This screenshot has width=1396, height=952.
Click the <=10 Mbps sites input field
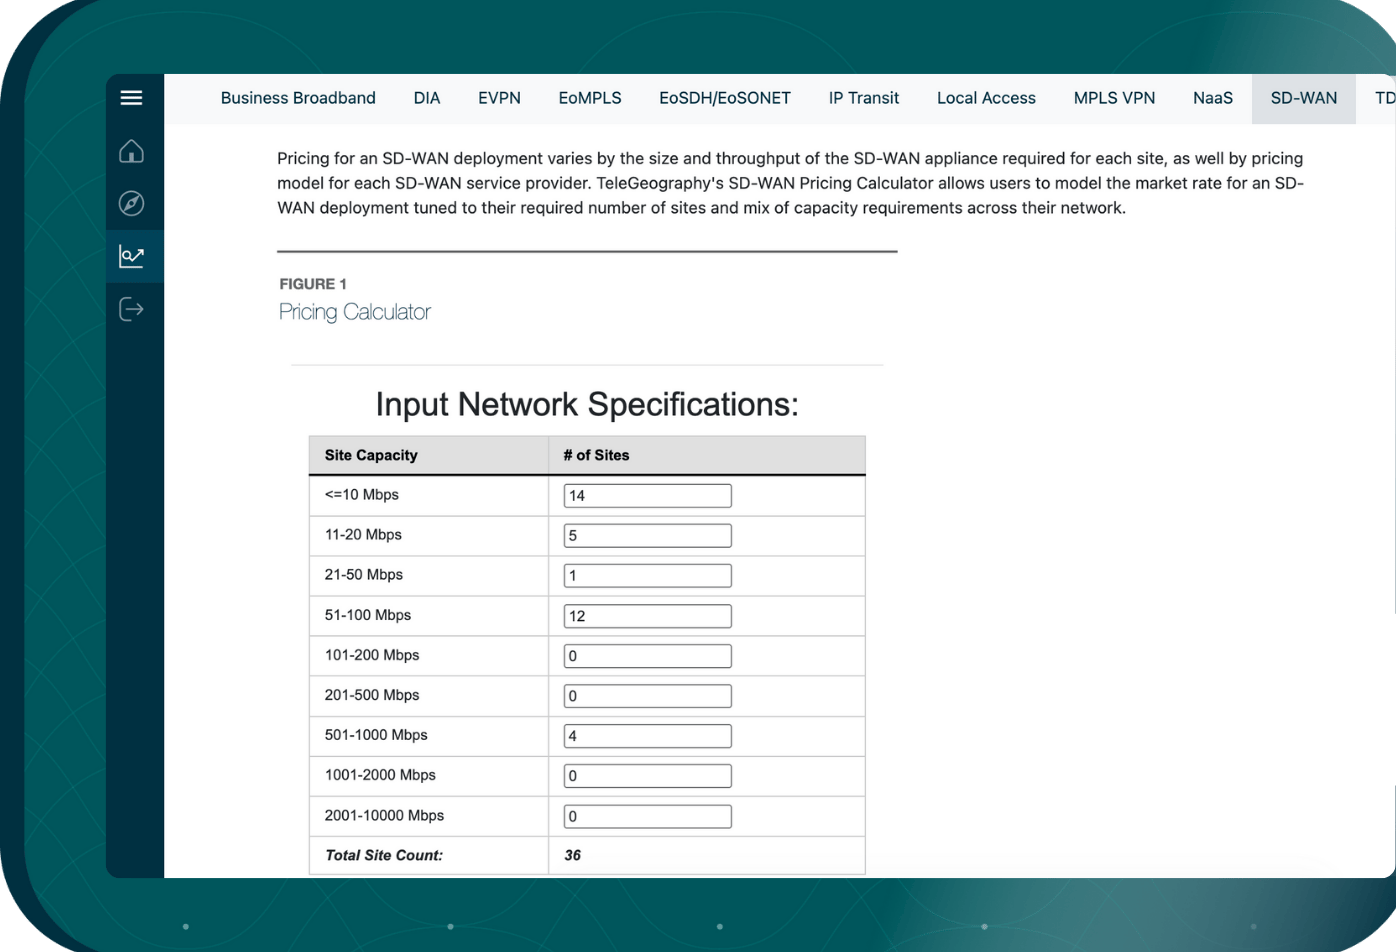click(647, 495)
